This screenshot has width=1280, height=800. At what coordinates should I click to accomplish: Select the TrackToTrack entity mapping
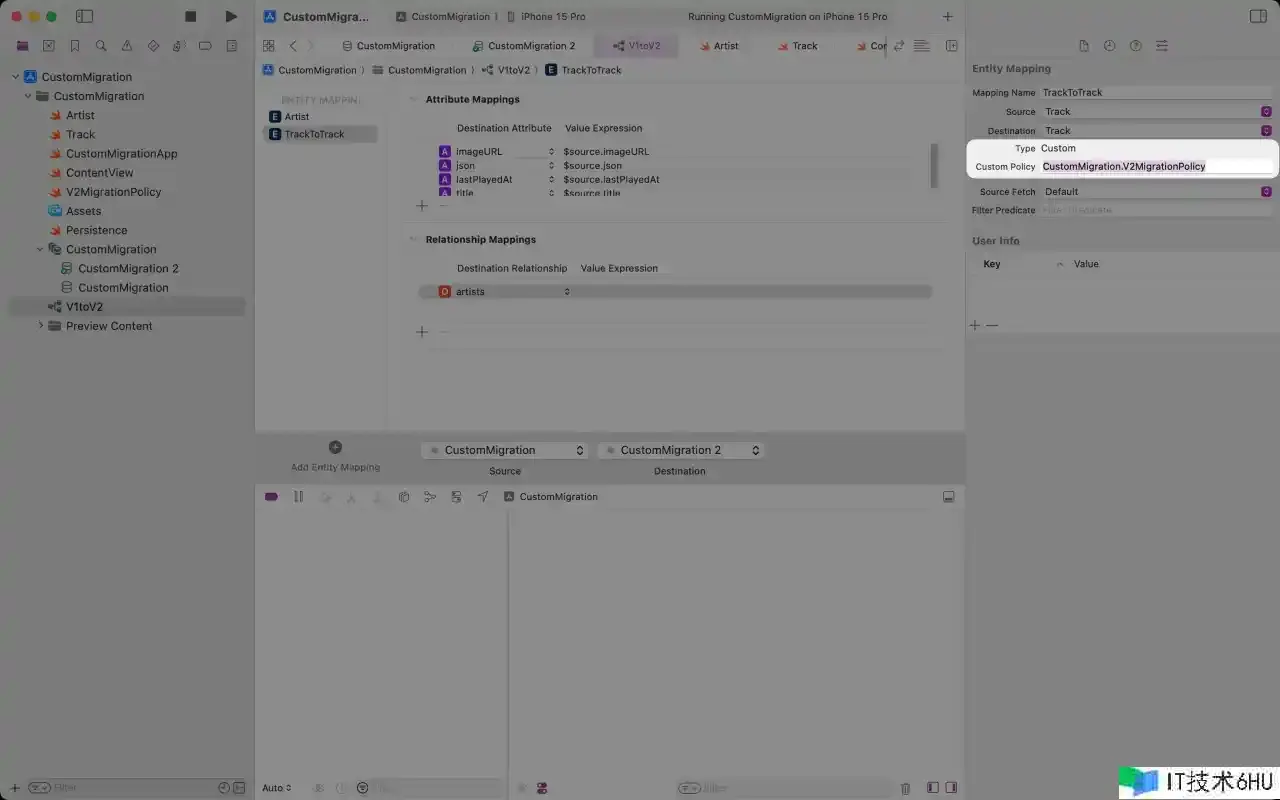click(x=320, y=134)
